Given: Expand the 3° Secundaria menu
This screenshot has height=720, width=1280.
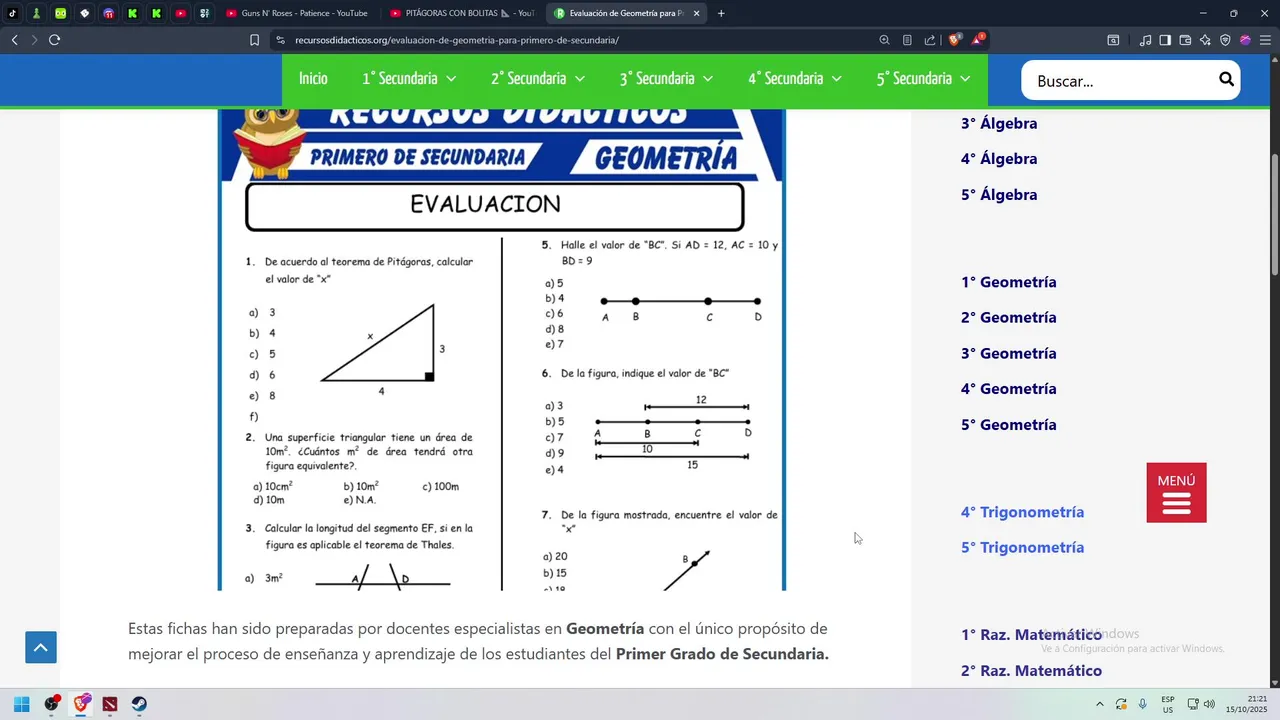Looking at the screenshot, I should (666, 78).
